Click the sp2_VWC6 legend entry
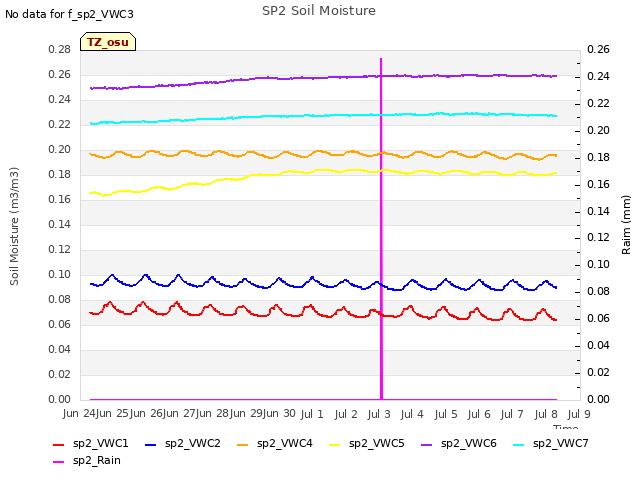Viewport: 640px width, 480px height. pos(459,443)
